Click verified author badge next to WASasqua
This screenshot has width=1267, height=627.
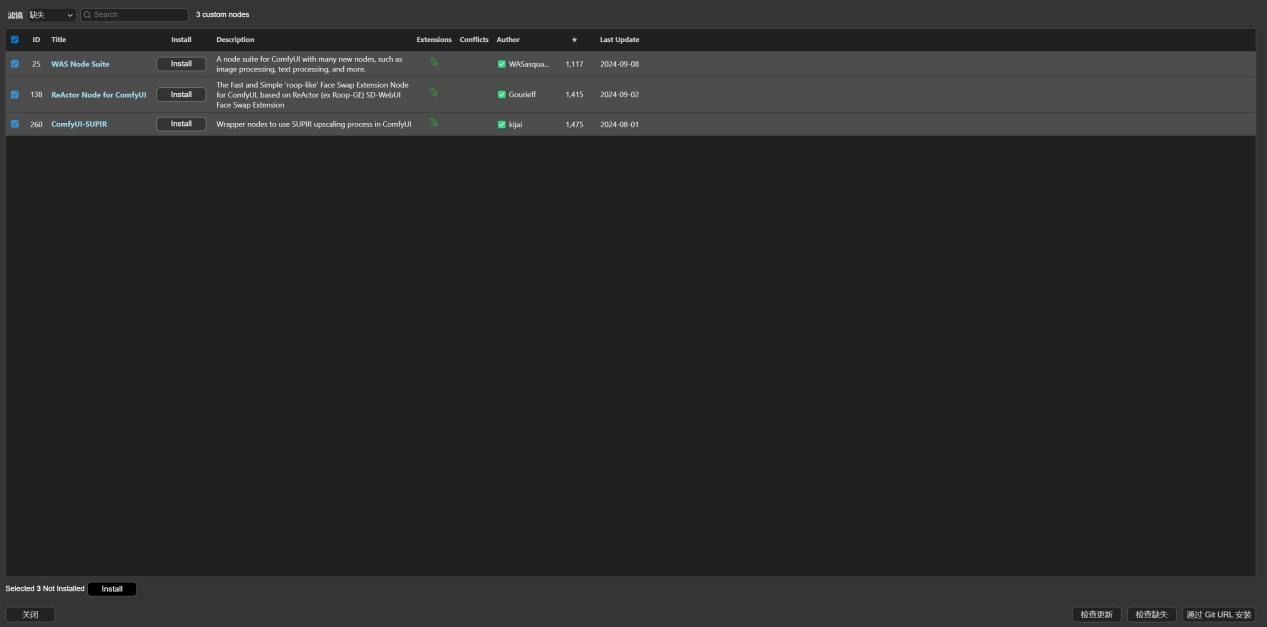[x=502, y=64]
